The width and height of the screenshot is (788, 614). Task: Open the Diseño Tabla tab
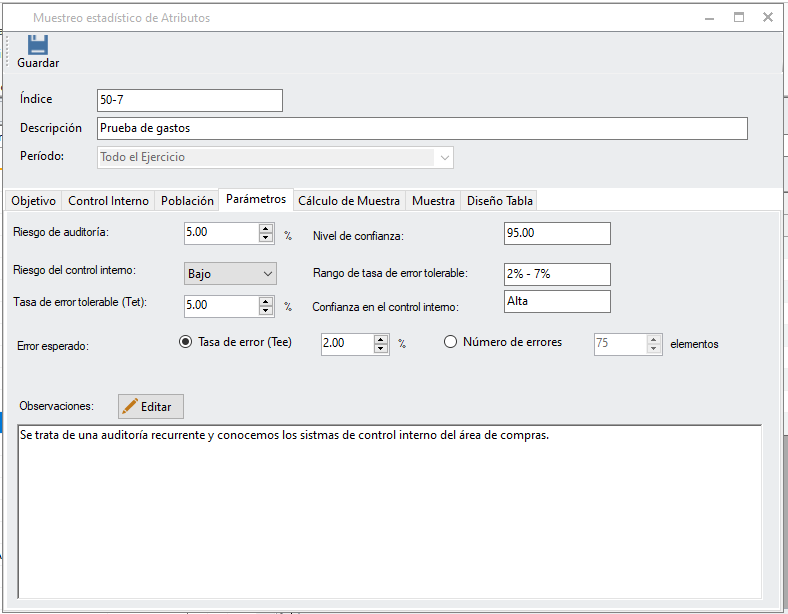pos(500,201)
